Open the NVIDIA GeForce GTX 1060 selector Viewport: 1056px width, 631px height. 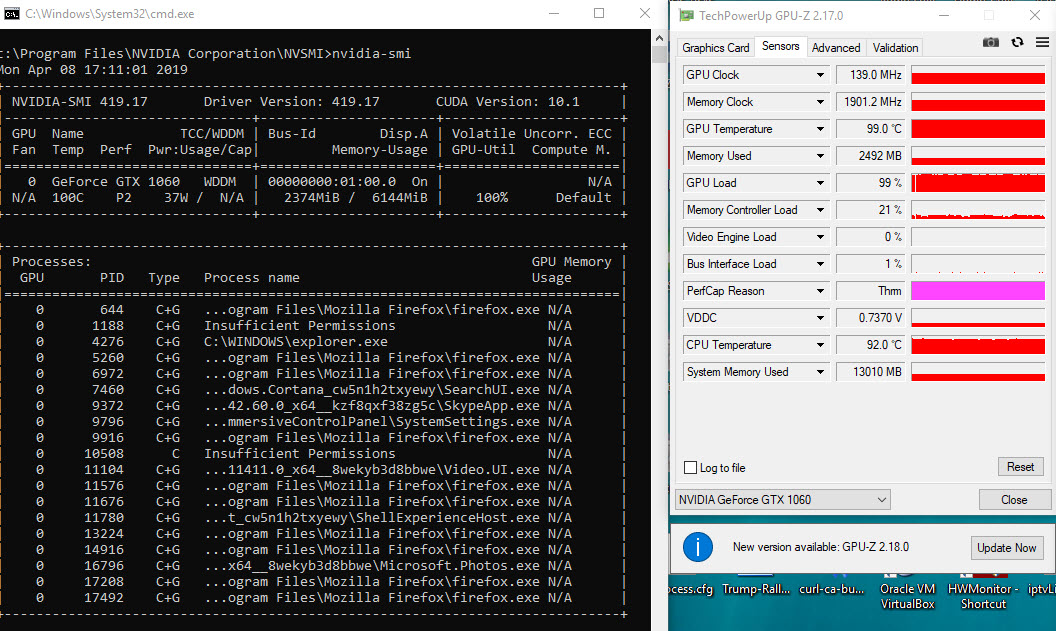point(783,500)
